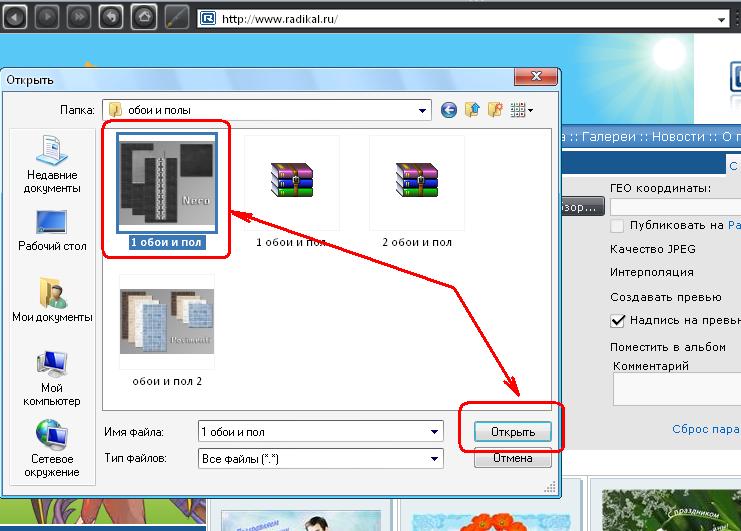Click the wand icon in browser toolbar
741x531 pixels.
tap(177, 17)
